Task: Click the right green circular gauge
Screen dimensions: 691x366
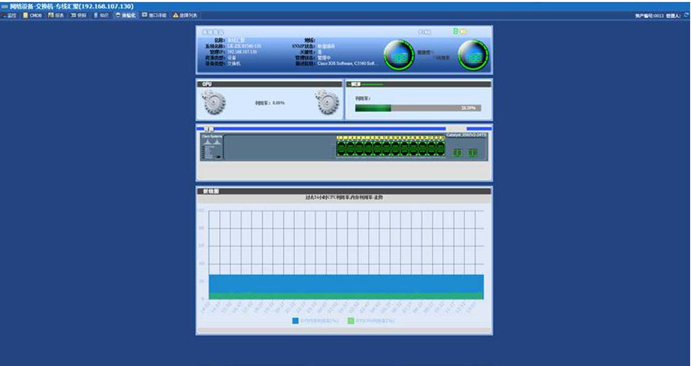Action: [x=473, y=55]
